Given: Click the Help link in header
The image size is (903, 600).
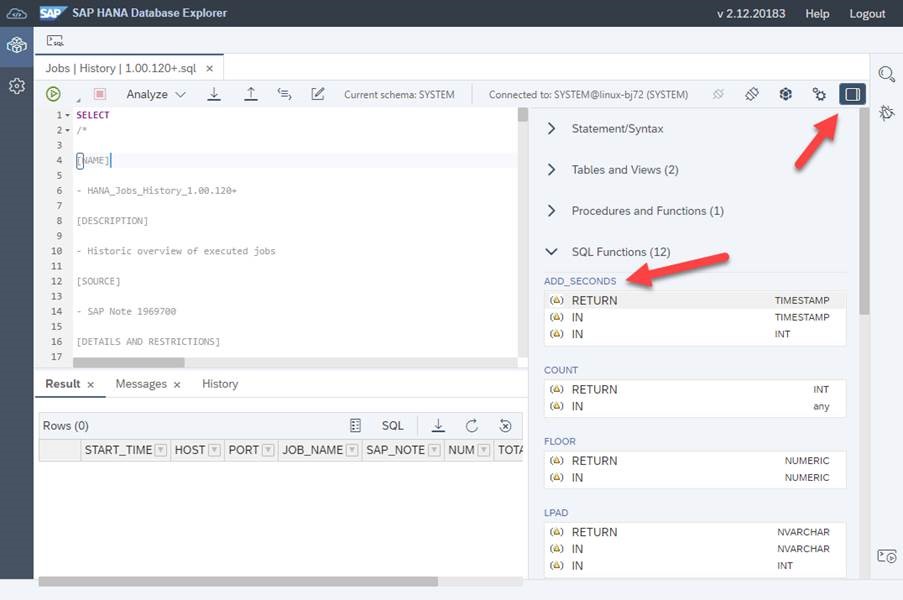Looking at the screenshot, I should pos(817,14).
